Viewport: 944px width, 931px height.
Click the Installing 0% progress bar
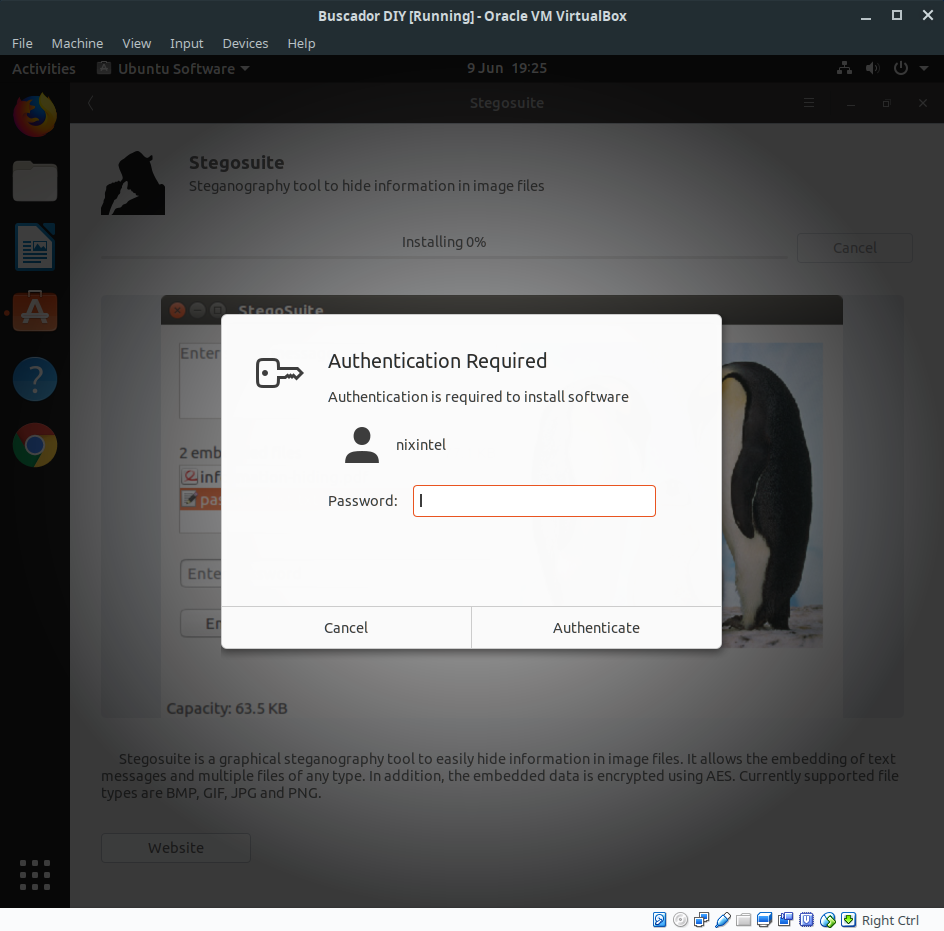coord(444,257)
